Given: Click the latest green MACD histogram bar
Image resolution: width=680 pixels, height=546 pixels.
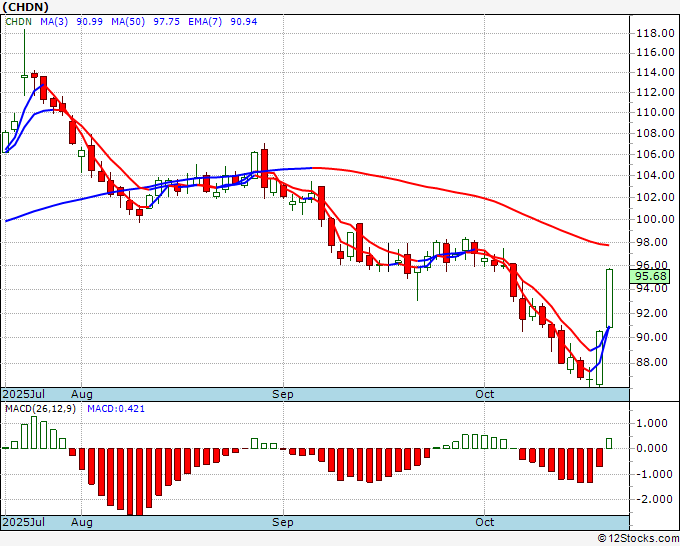Looking at the screenshot, I should click(x=609, y=443).
